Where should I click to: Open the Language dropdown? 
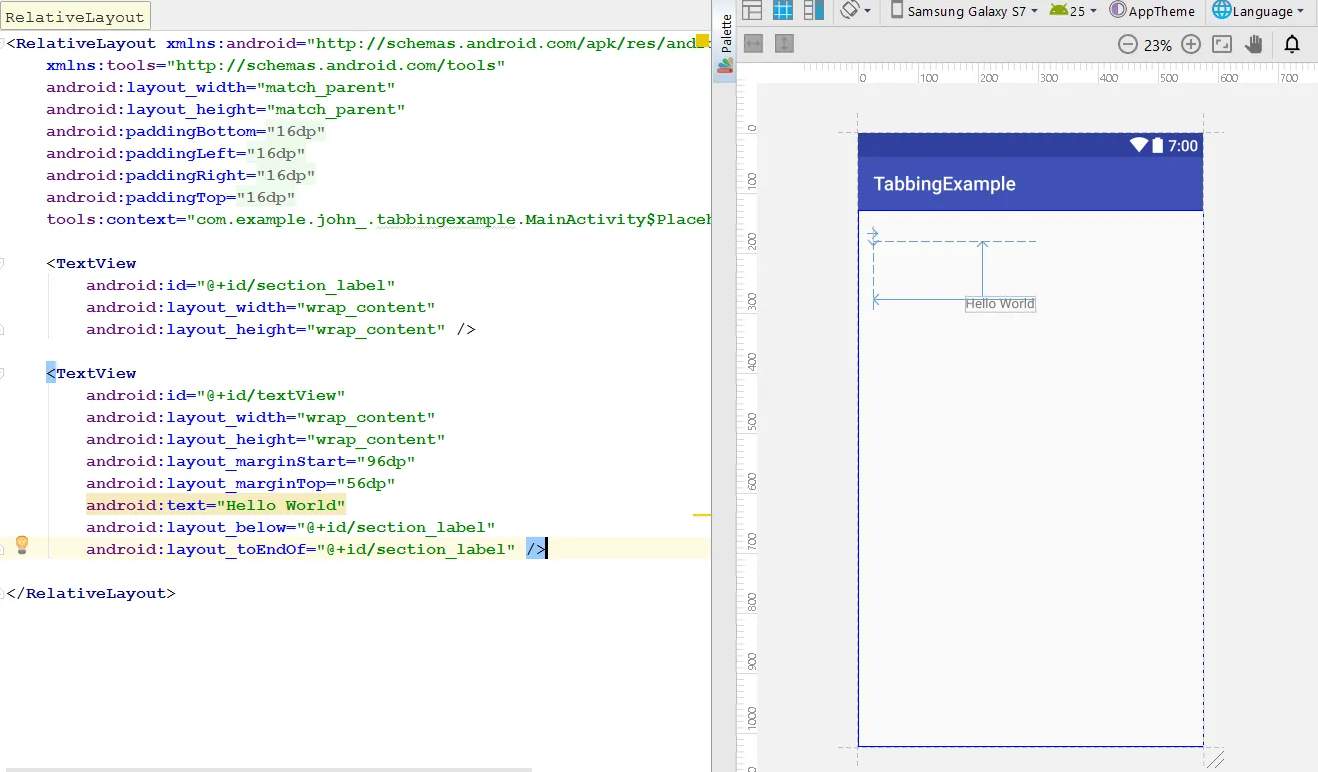pos(1258,11)
